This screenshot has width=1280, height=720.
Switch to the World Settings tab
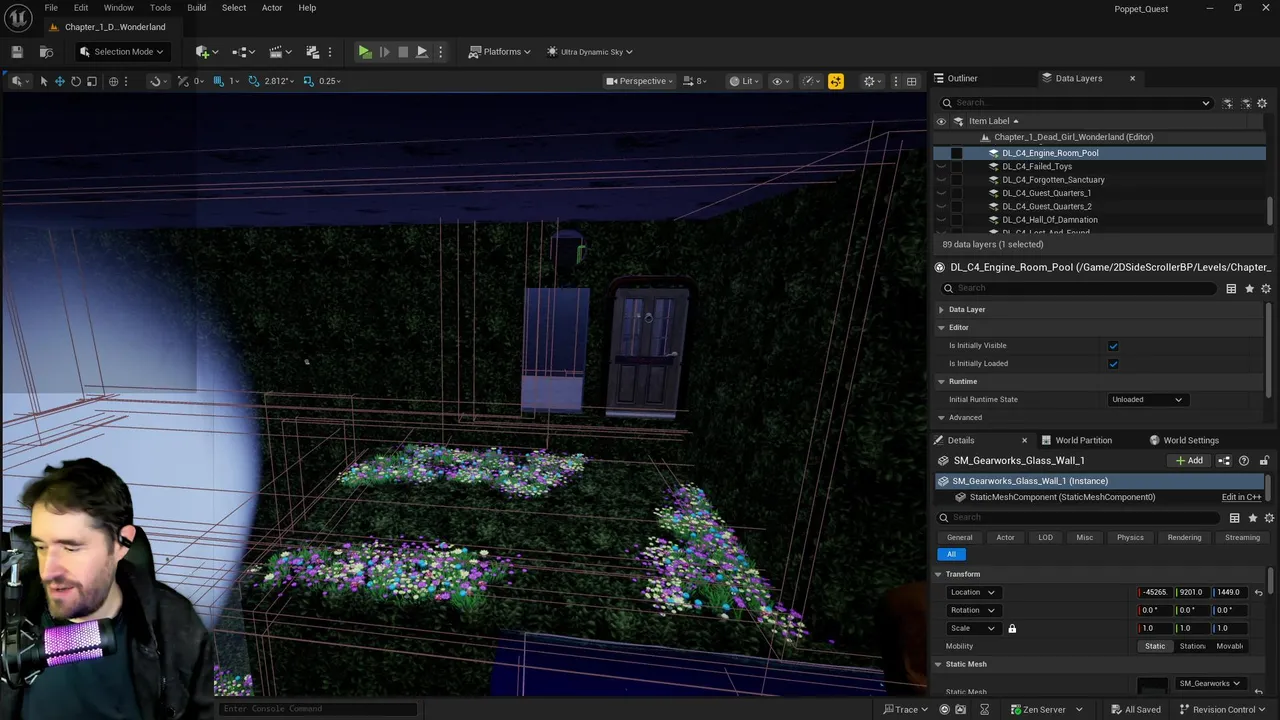click(1184, 440)
